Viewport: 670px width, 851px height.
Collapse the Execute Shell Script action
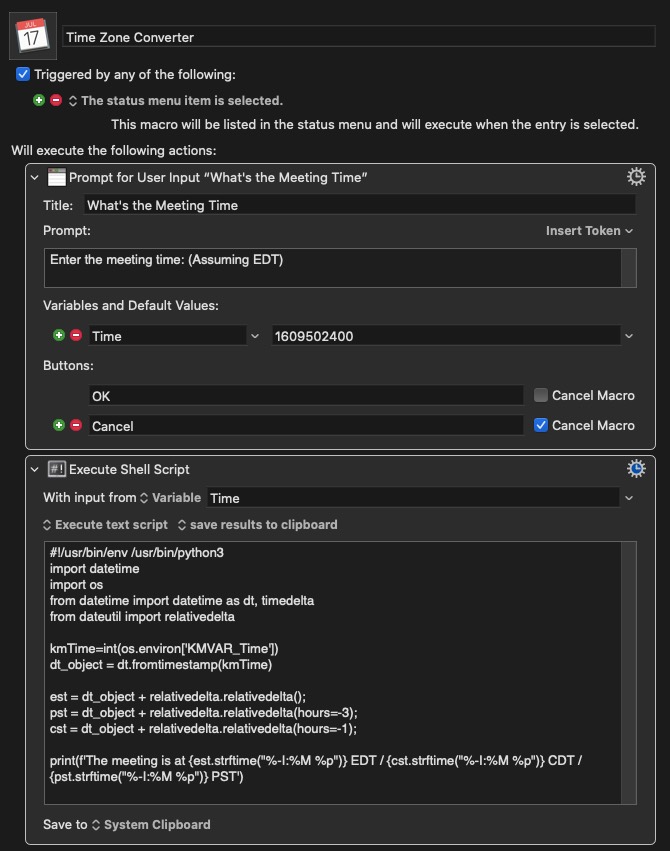tap(35, 469)
